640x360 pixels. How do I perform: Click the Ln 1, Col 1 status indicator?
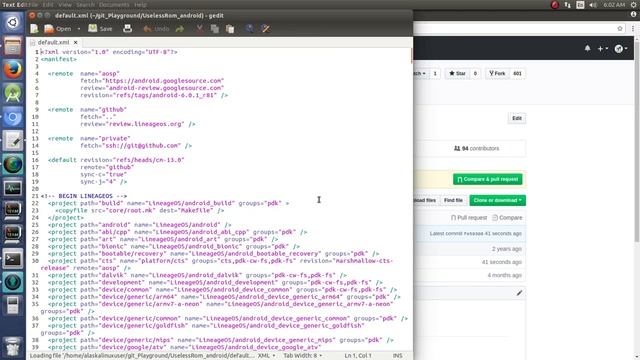358,356
